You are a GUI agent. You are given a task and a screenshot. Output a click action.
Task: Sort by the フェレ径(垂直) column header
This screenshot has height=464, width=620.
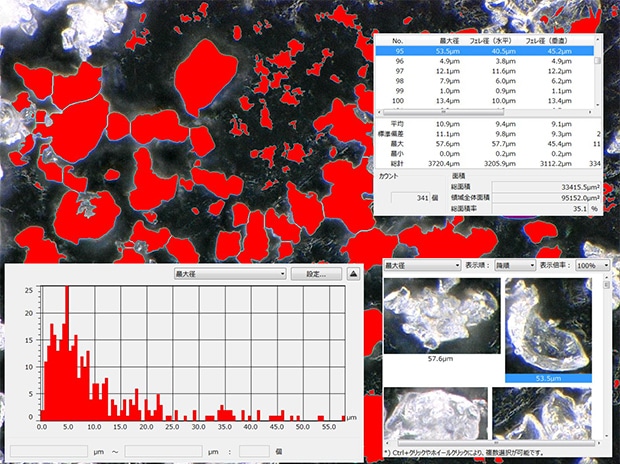[x=546, y=41]
